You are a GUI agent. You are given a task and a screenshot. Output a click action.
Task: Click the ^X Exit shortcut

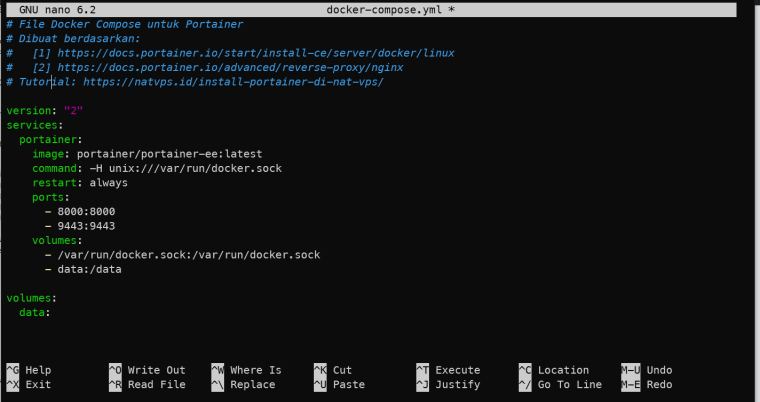(x=29, y=385)
